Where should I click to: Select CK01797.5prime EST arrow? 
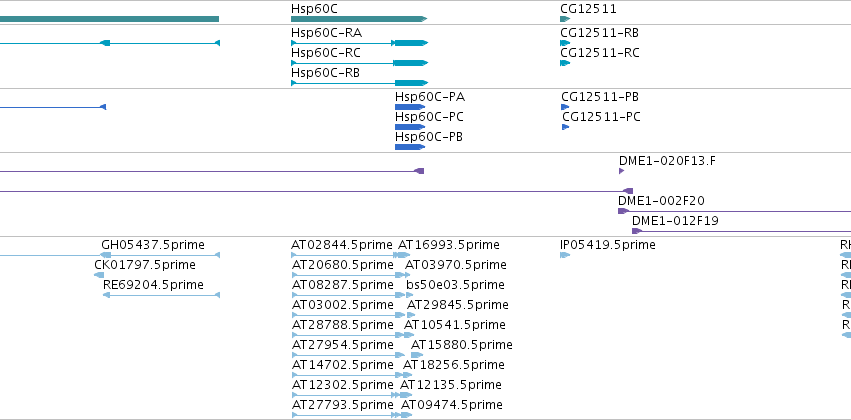point(99,275)
